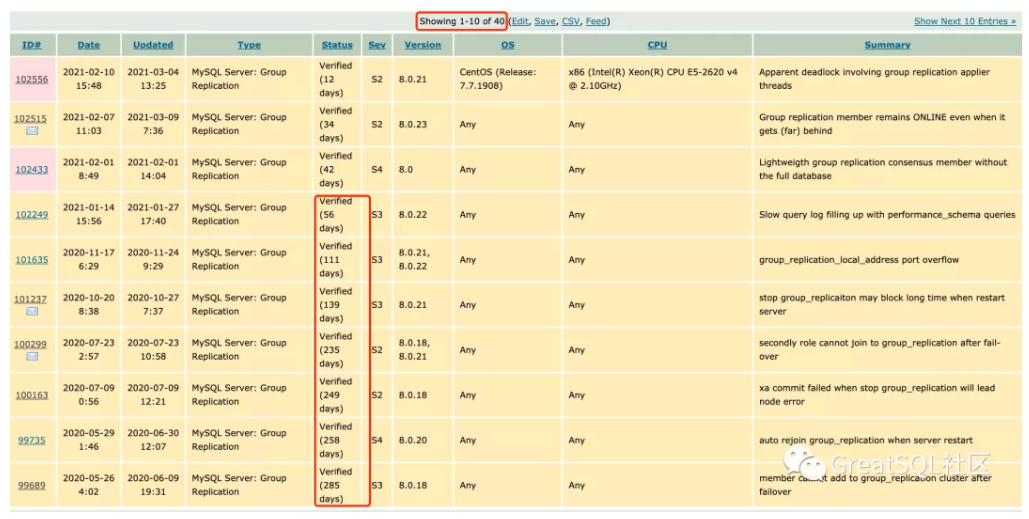Click date cell '2020-11-17 6:29'
Viewport: 1029px width, 519px height.
pyautogui.click(x=89, y=259)
